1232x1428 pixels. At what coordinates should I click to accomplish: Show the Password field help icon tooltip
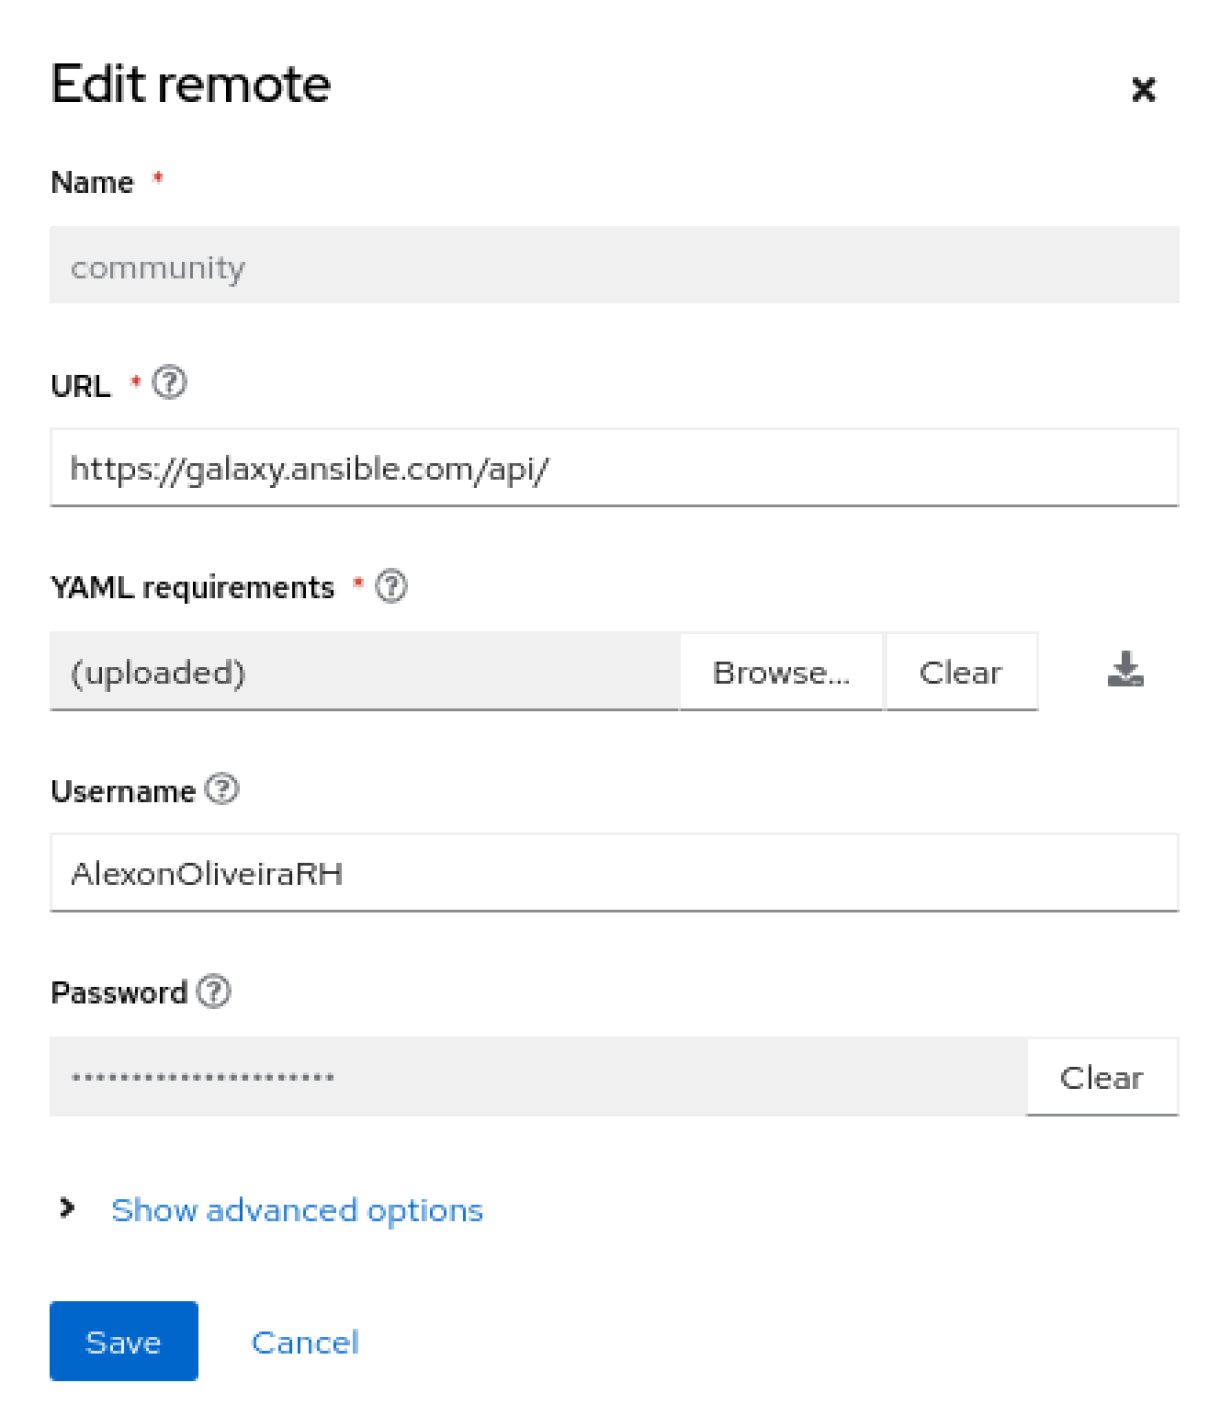click(x=214, y=992)
